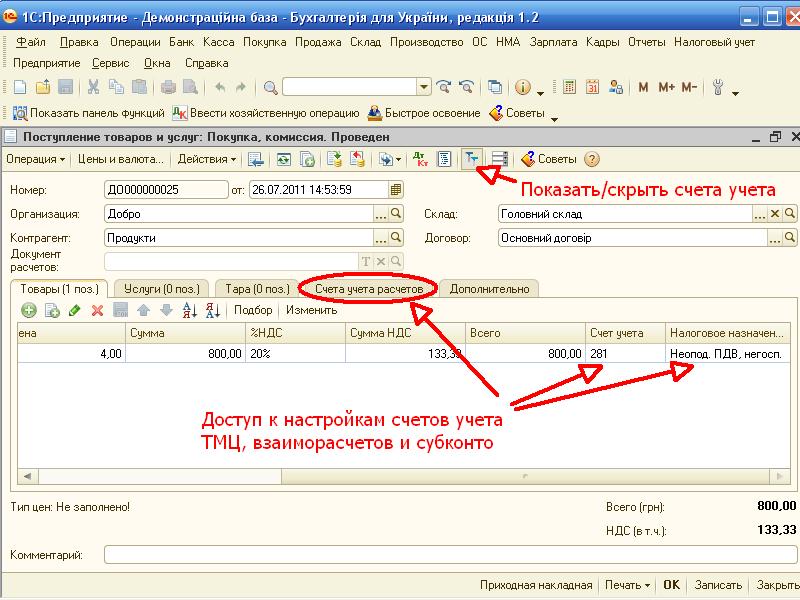Viewport: 800px width, 600px height.
Task: Open Договор lookup with magnifier icon
Action: click(790, 238)
